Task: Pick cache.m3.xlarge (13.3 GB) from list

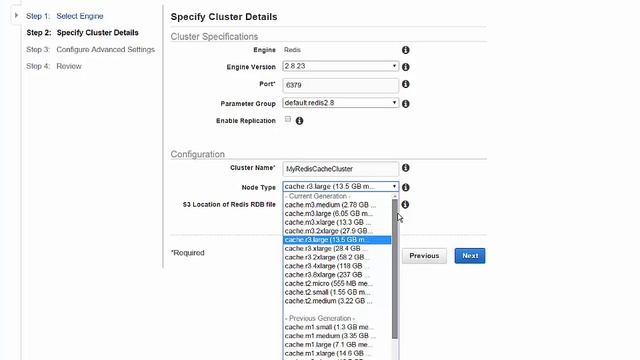Action: coord(337,222)
